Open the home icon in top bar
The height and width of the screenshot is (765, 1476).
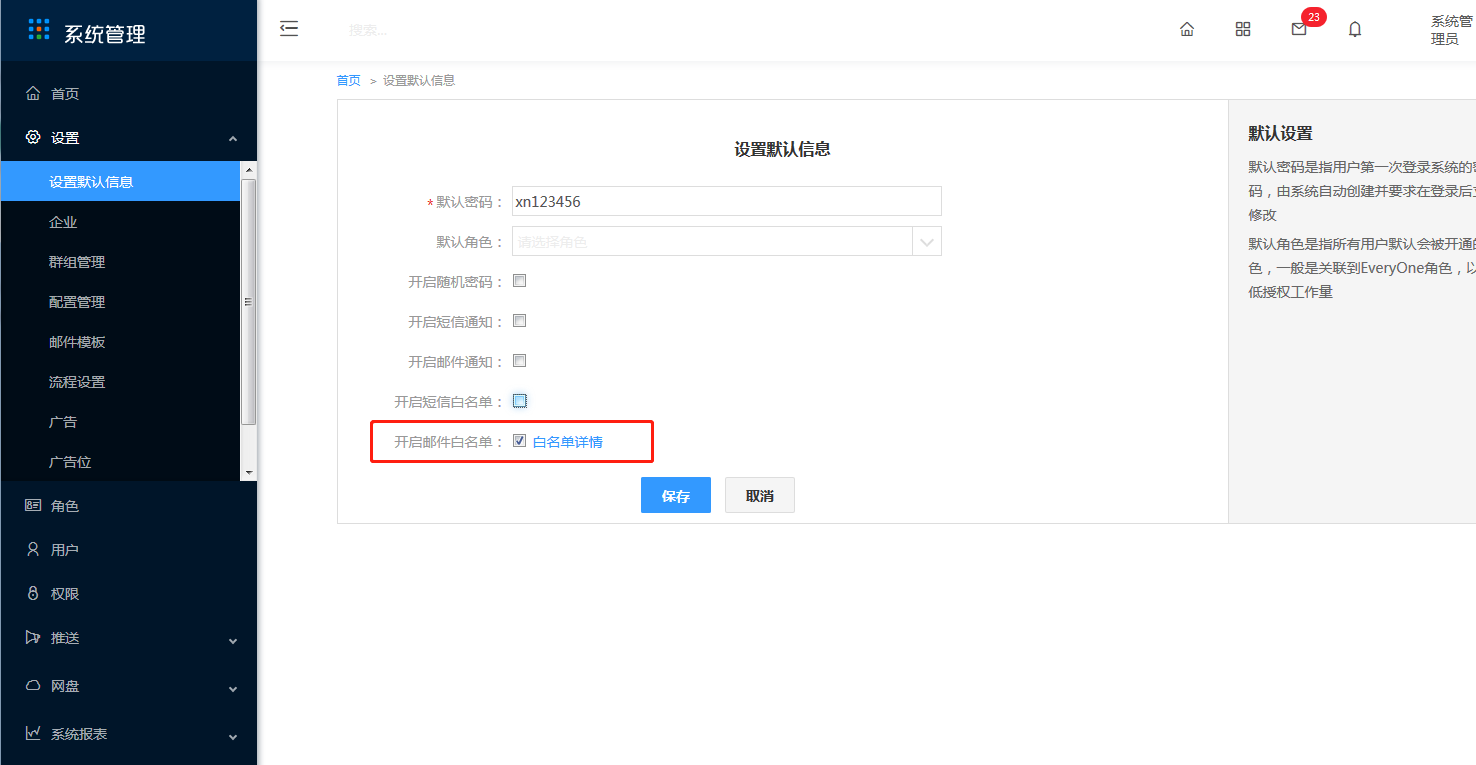click(1187, 29)
